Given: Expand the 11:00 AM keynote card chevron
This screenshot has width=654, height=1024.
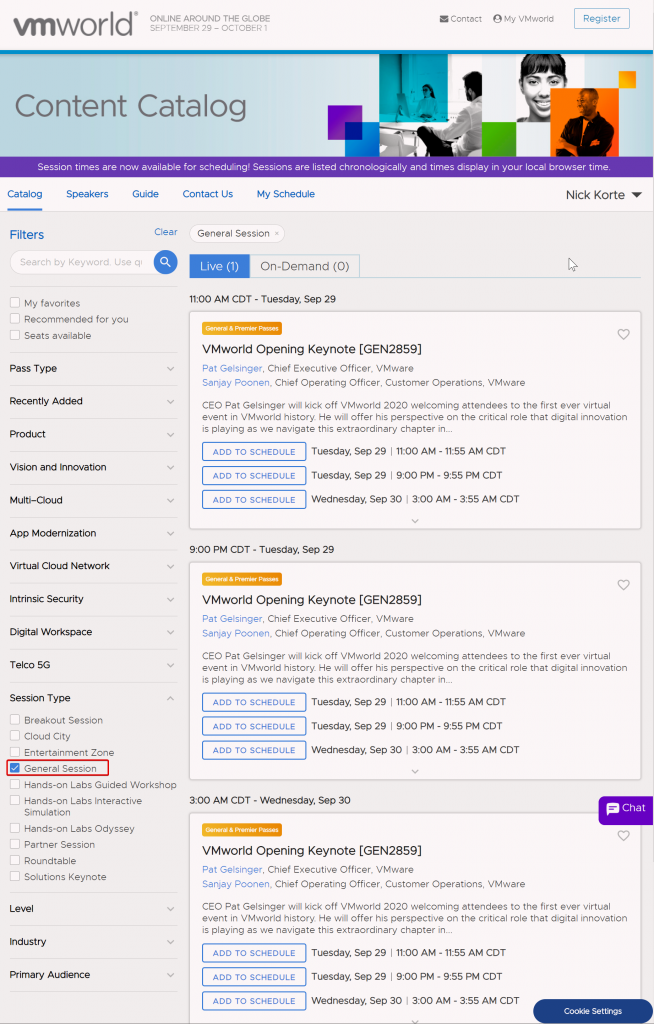Looking at the screenshot, I should pos(415,521).
